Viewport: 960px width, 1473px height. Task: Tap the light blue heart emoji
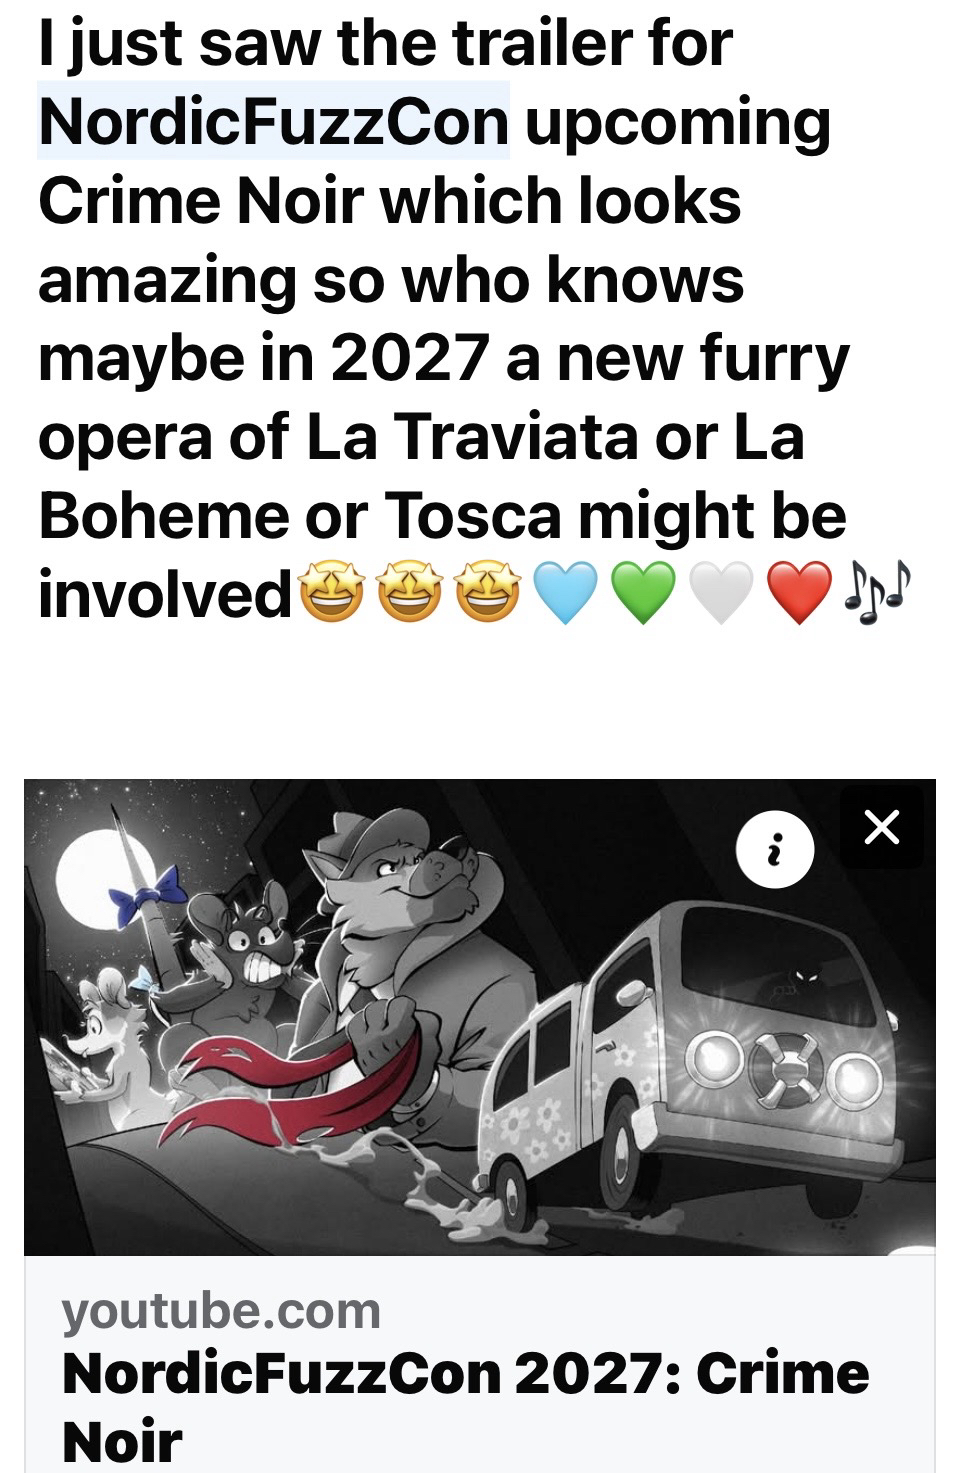click(x=566, y=594)
